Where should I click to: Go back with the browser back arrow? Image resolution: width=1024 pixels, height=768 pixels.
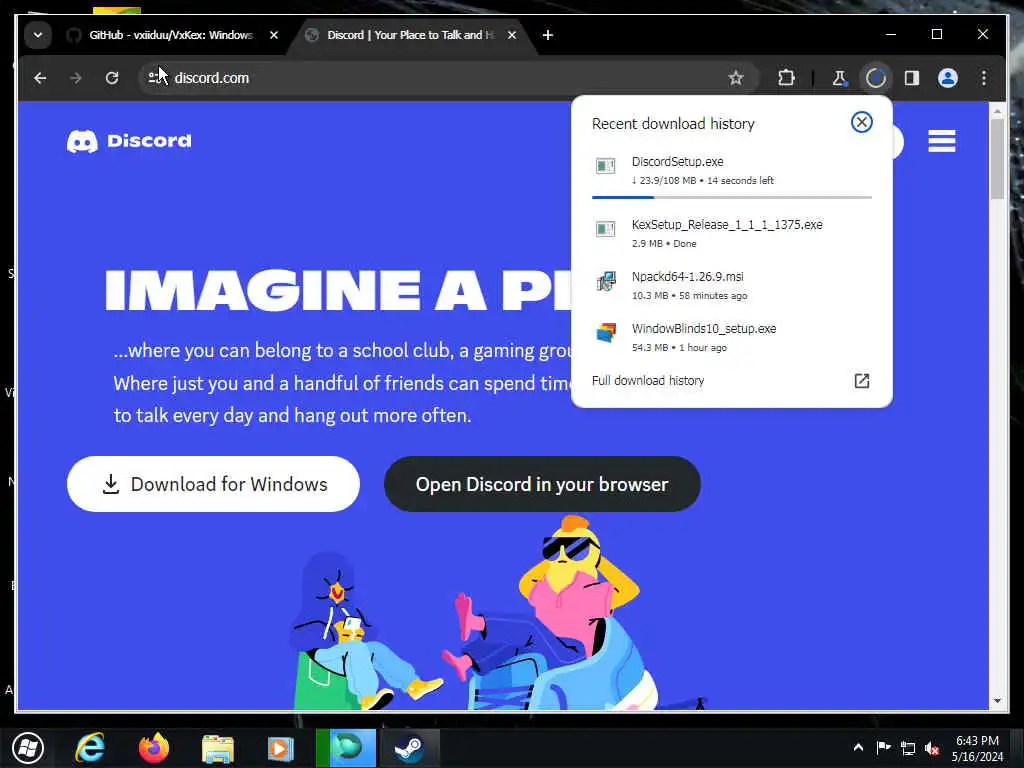40,78
